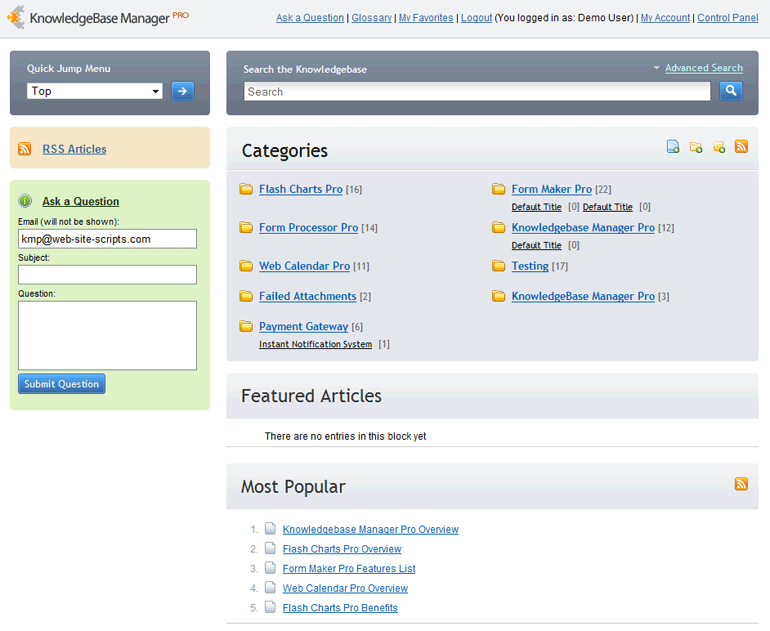Click the search magnifier button

click(x=731, y=91)
